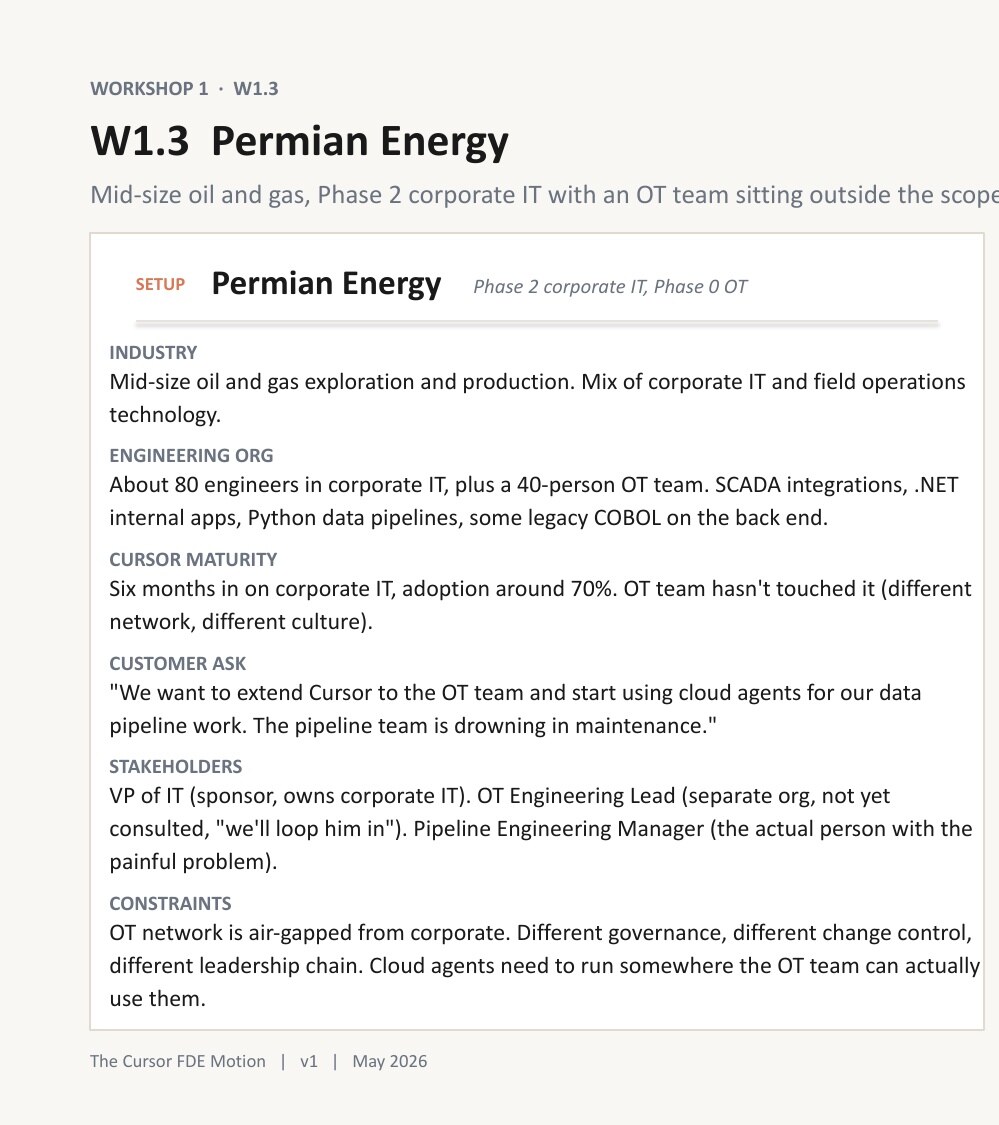
Task: Click the orange SETUP label
Action: pos(160,284)
